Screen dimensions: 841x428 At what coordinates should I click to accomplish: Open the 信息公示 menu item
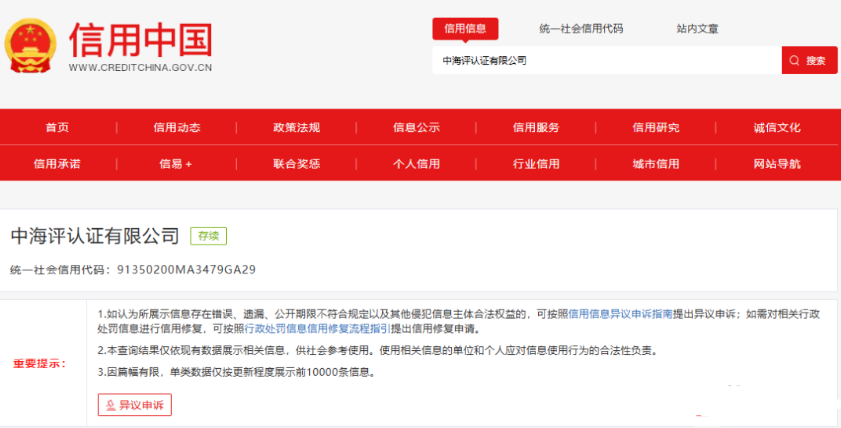[416, 127]
